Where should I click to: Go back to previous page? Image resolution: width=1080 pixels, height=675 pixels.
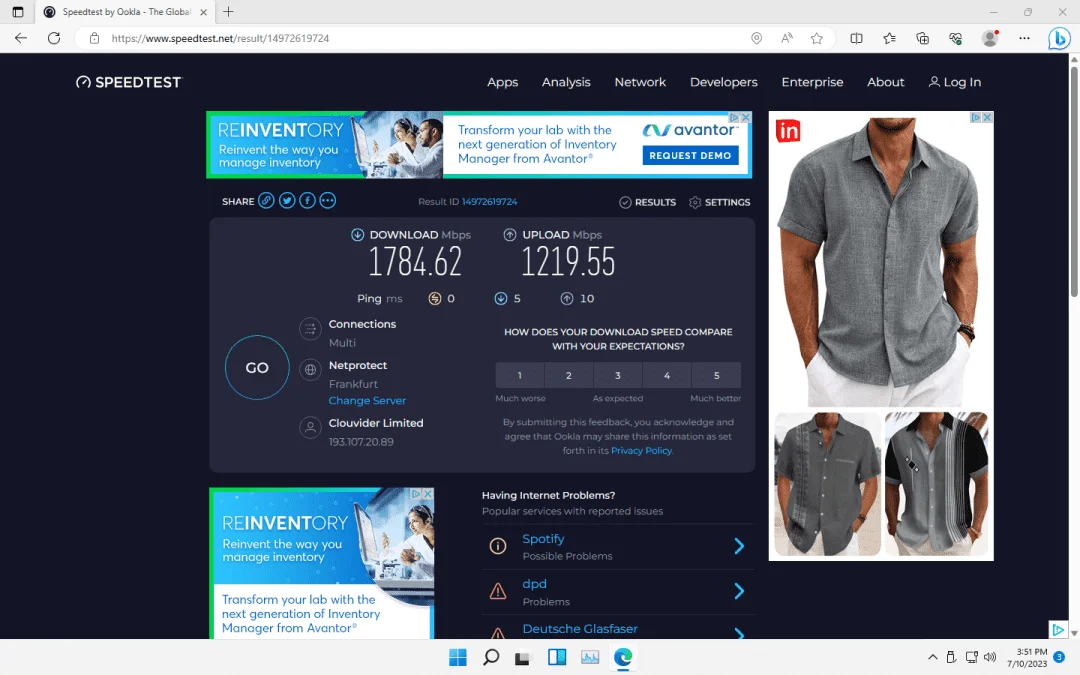21,38
